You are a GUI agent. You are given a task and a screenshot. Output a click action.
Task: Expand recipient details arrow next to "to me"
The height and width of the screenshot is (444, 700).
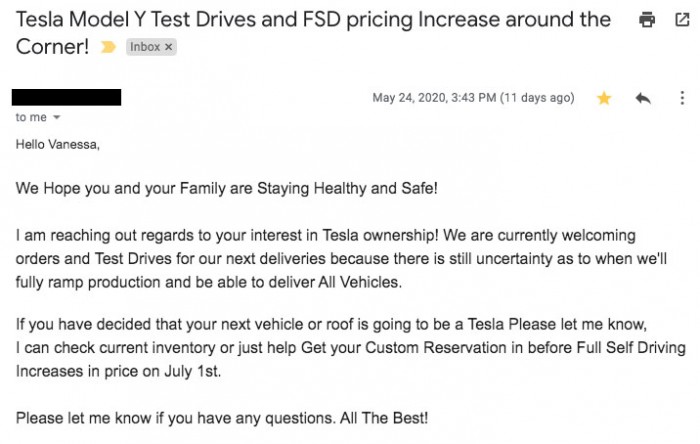pyautogui.click(x=56, y=118)
